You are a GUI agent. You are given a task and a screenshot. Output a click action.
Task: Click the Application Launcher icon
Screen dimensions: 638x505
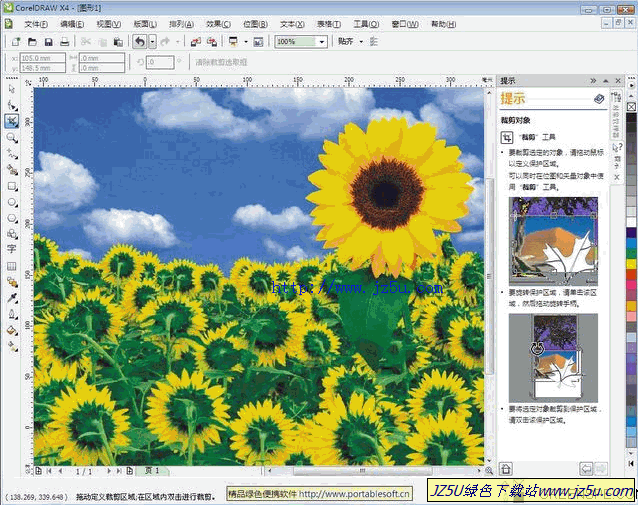234,42
